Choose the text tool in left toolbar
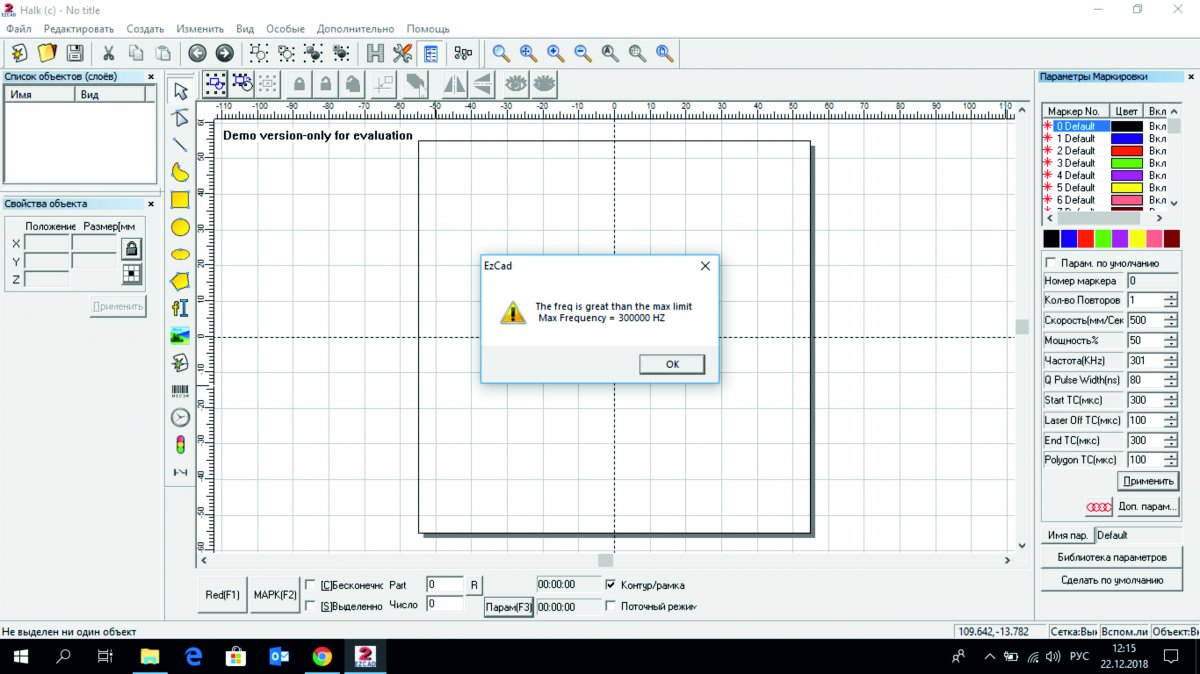 point(180,308)
